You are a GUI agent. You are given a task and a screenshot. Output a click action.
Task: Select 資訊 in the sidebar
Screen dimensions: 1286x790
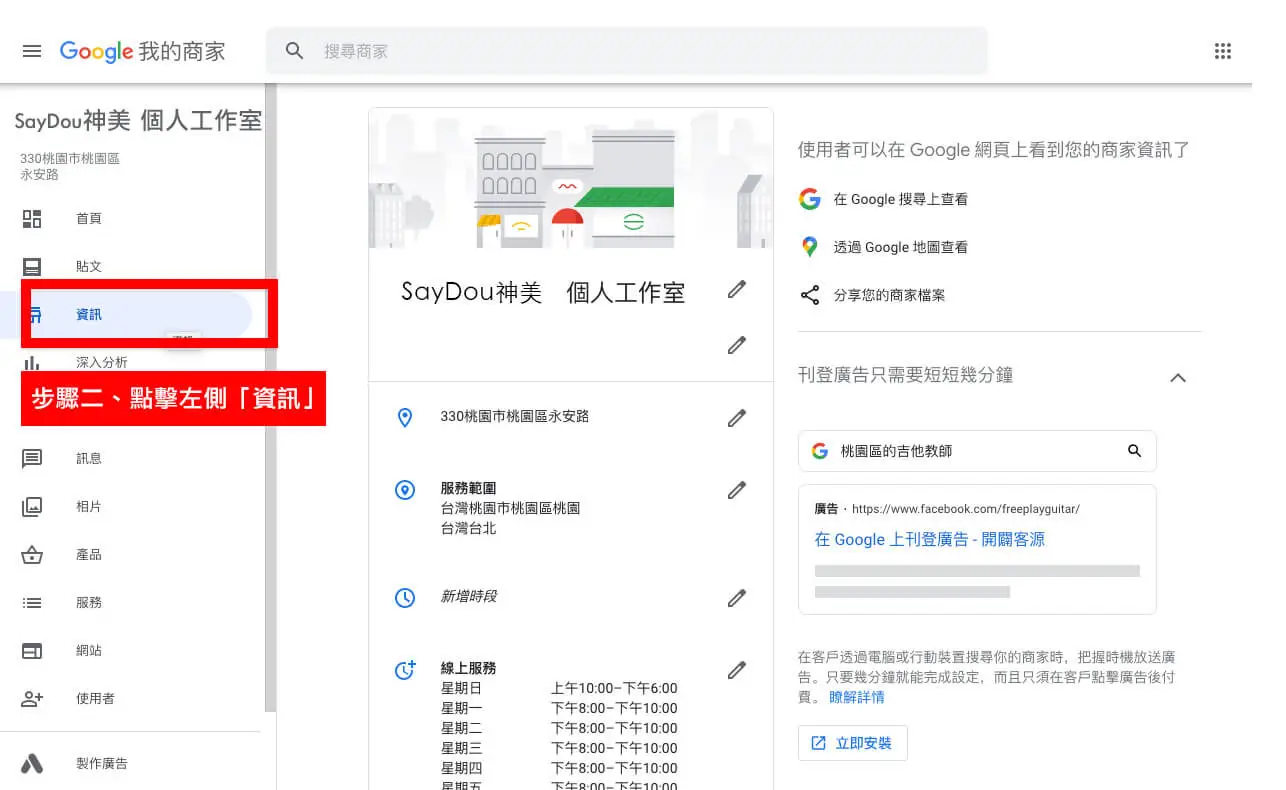coord(126,314)
